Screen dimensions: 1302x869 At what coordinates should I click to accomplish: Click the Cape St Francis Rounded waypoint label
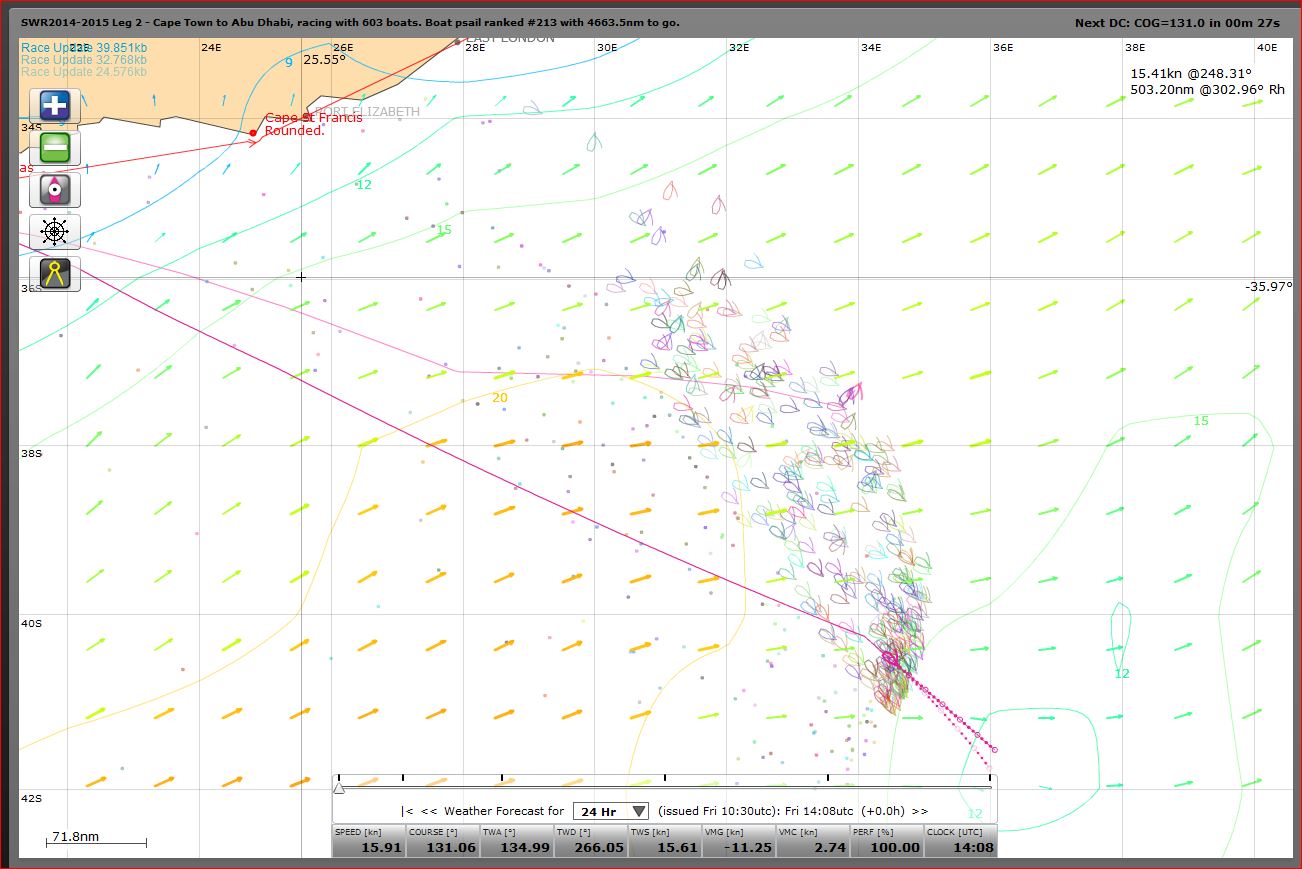(x=313, y=124)
